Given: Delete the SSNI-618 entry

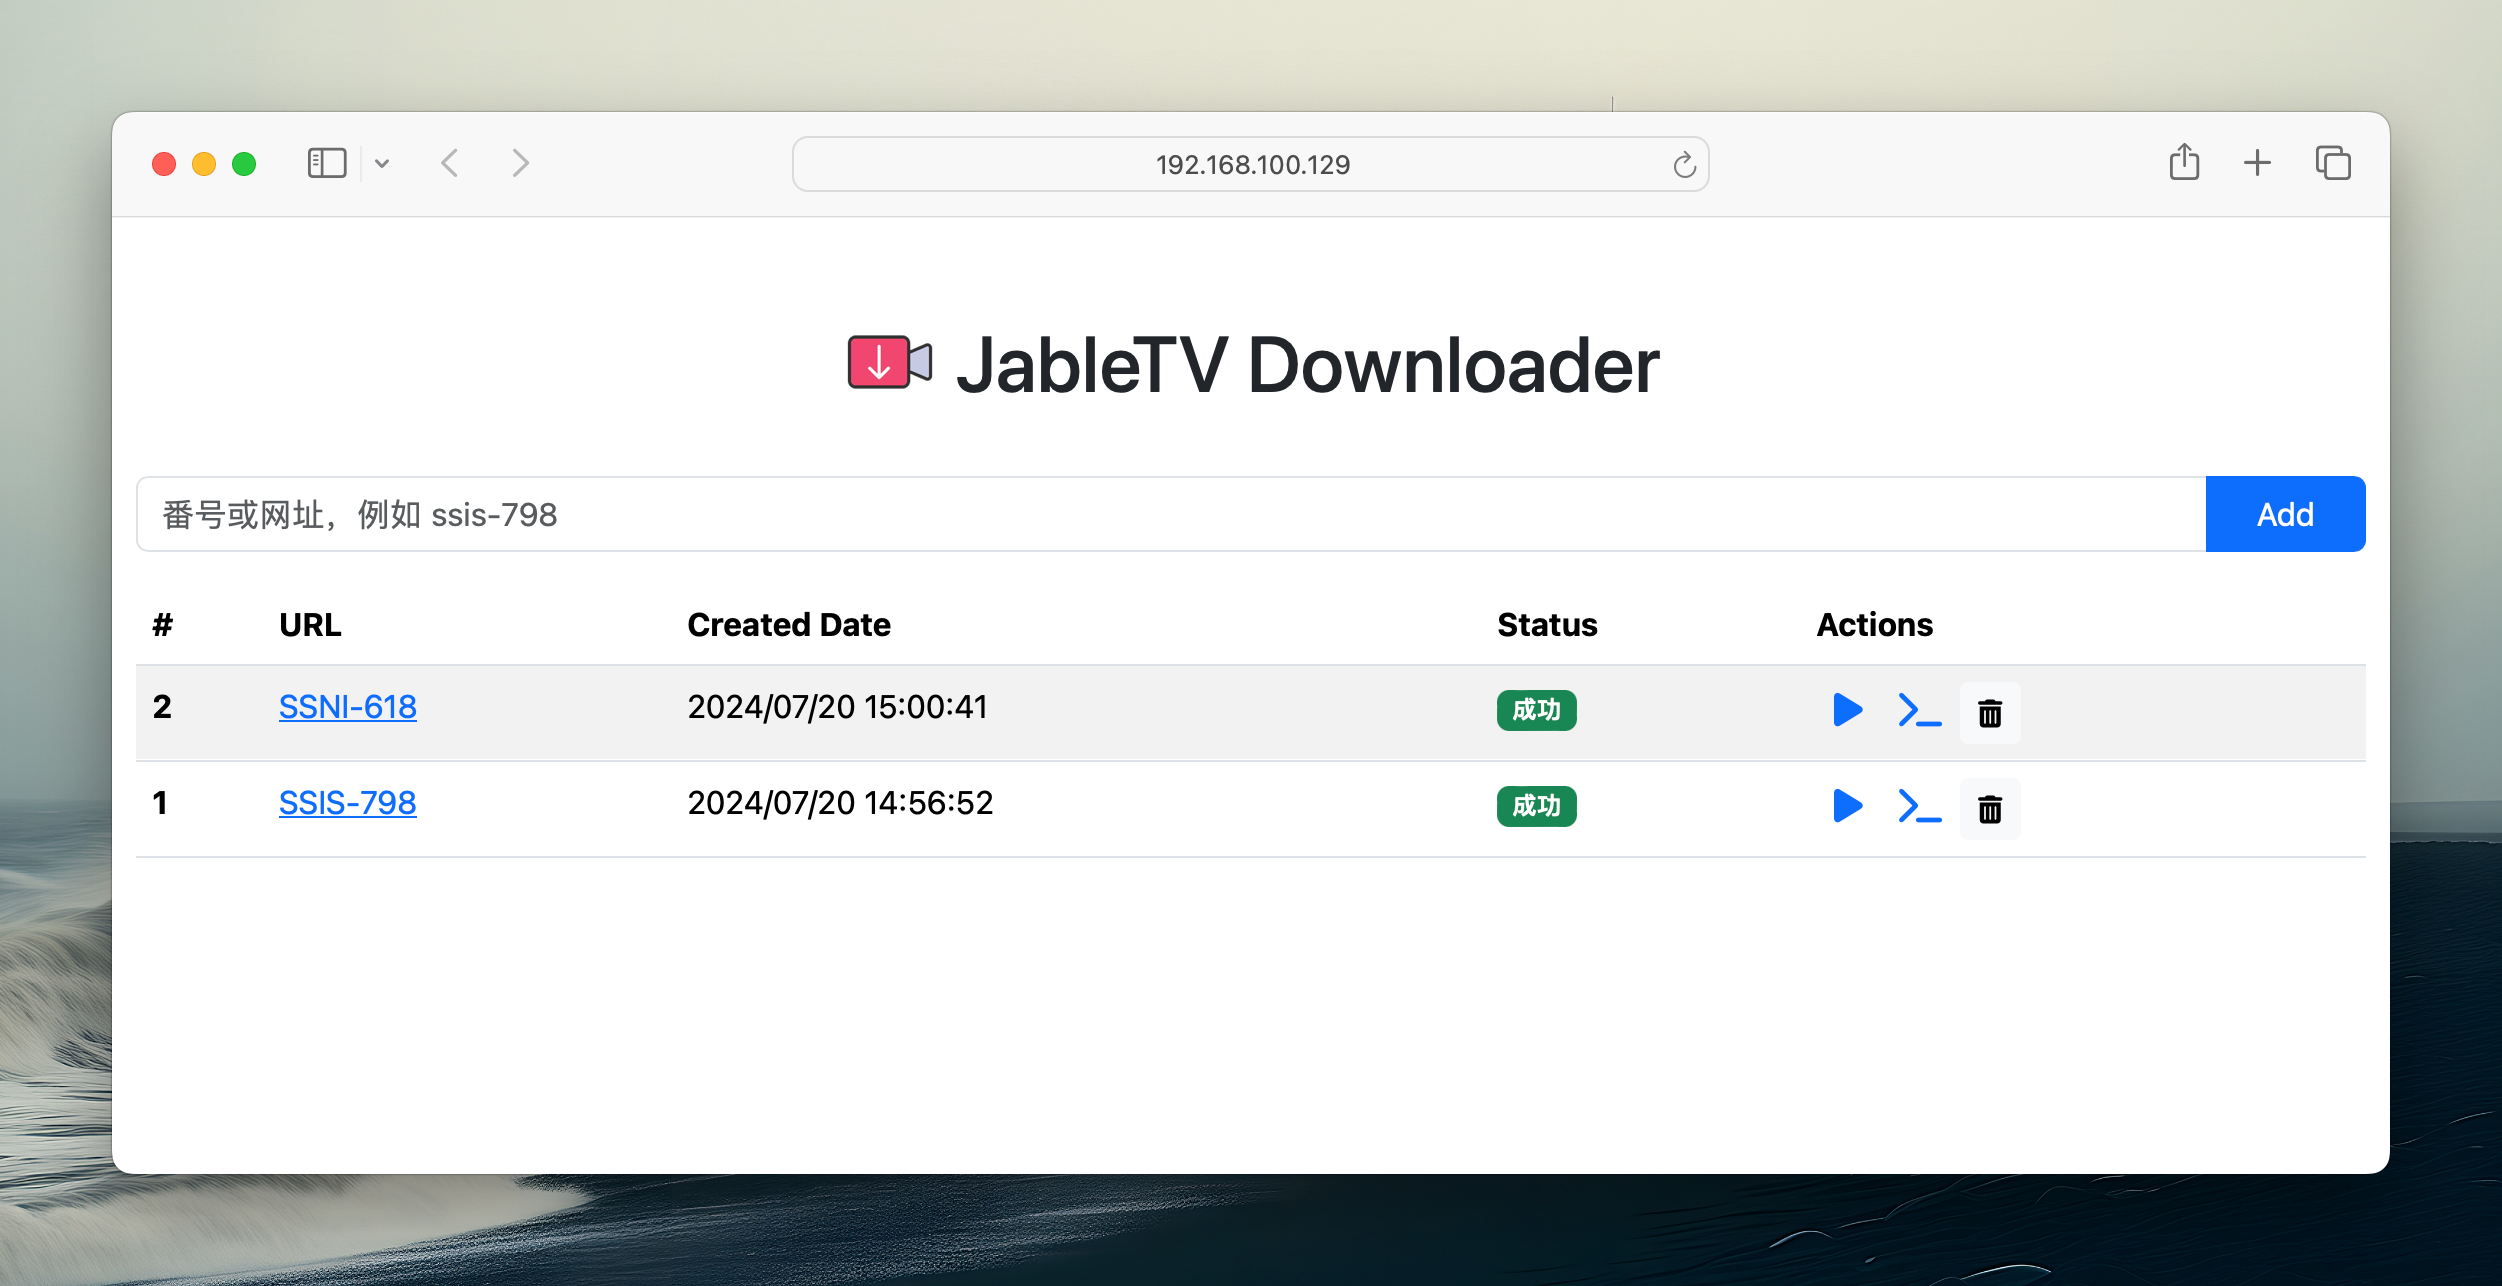Looking at the screenshot, I should click(1990, 712).
